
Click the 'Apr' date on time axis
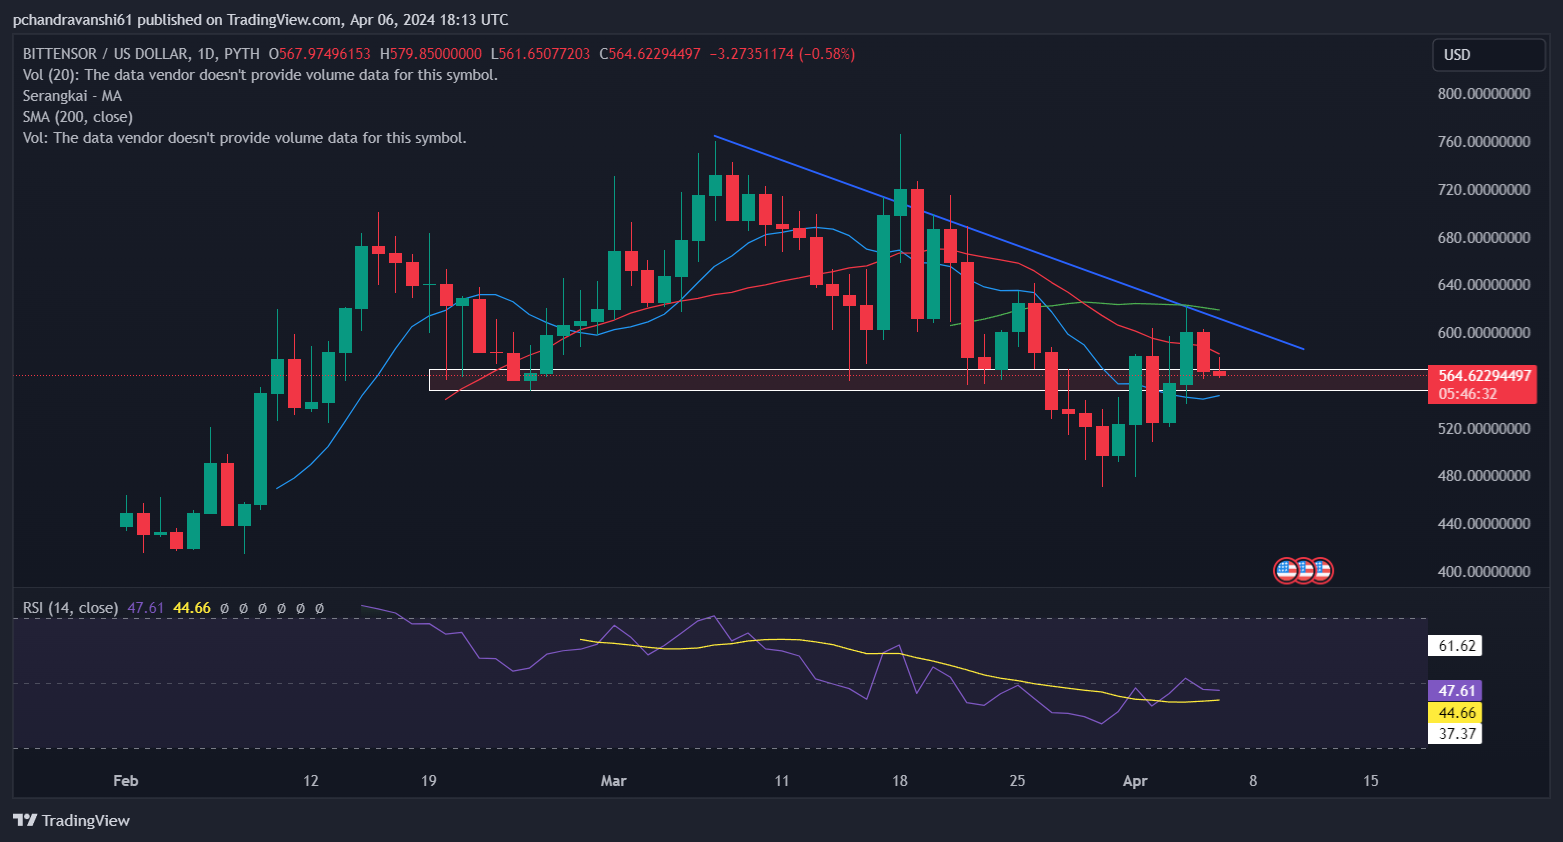click(1135, 781)
